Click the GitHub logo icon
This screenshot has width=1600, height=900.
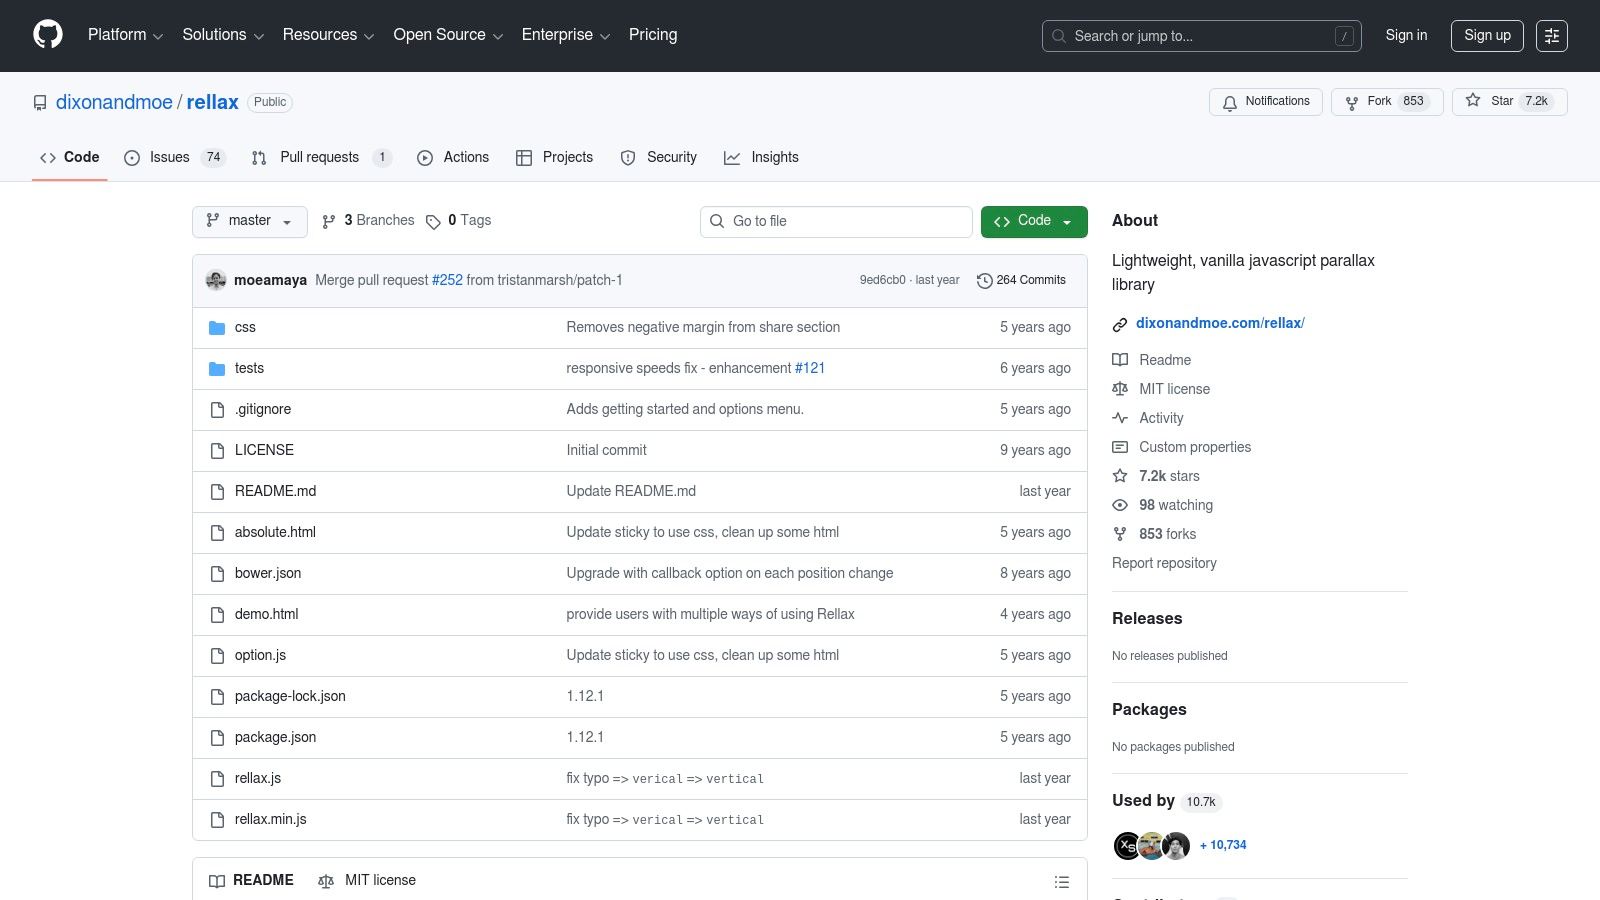(x=47, y=34)
